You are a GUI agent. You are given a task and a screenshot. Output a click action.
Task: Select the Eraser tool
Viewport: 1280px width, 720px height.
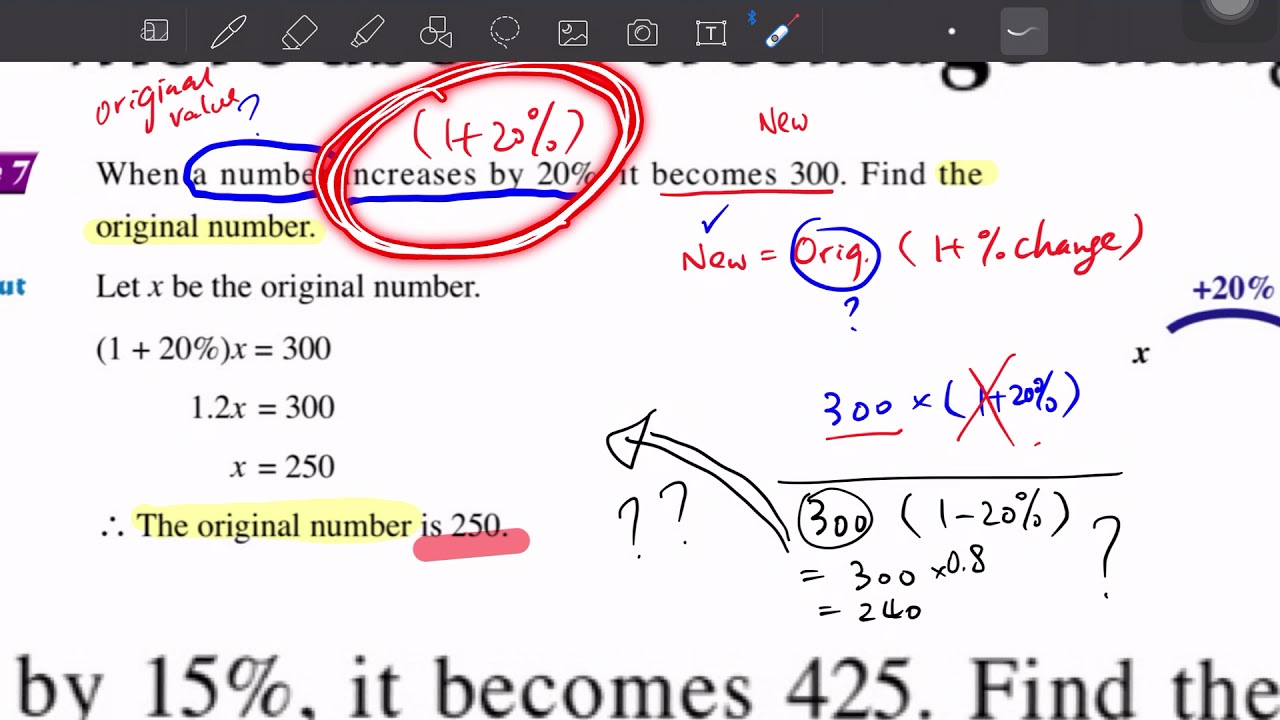[299, 32]
